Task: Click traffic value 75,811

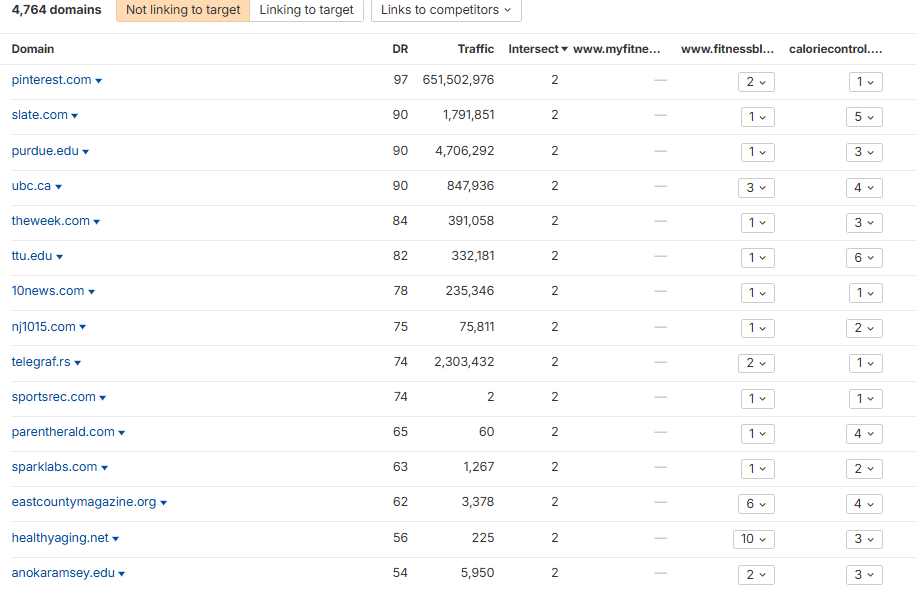Action: [477, 327]
